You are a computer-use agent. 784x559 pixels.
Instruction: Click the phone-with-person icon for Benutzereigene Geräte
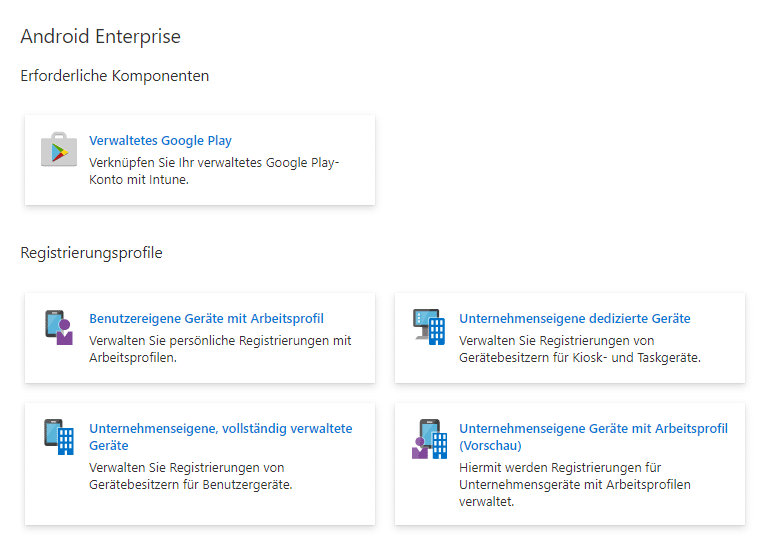[59, 328]
